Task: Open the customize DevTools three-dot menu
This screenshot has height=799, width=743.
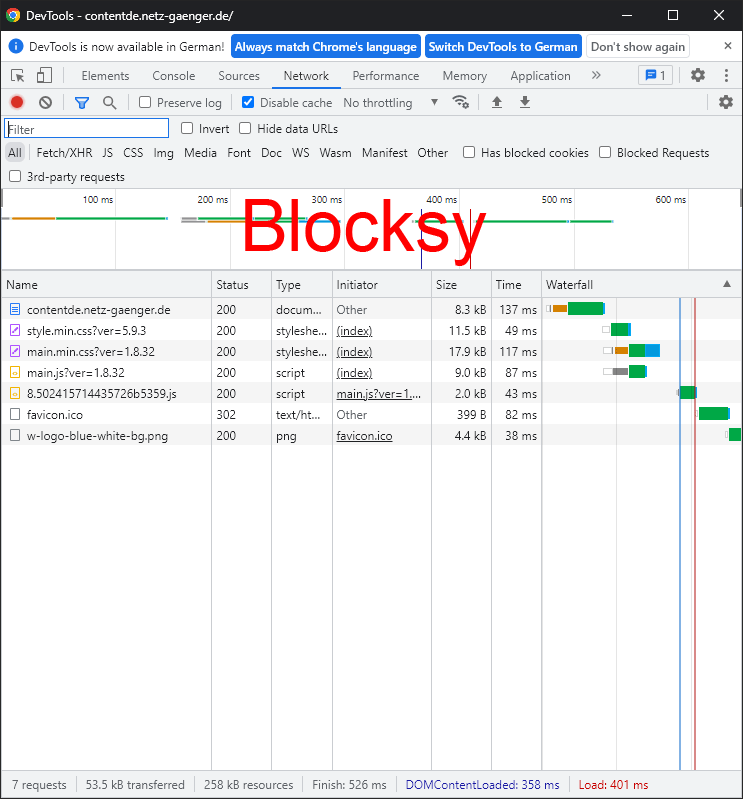Action: pyautogui.click(x=726, y=75)
